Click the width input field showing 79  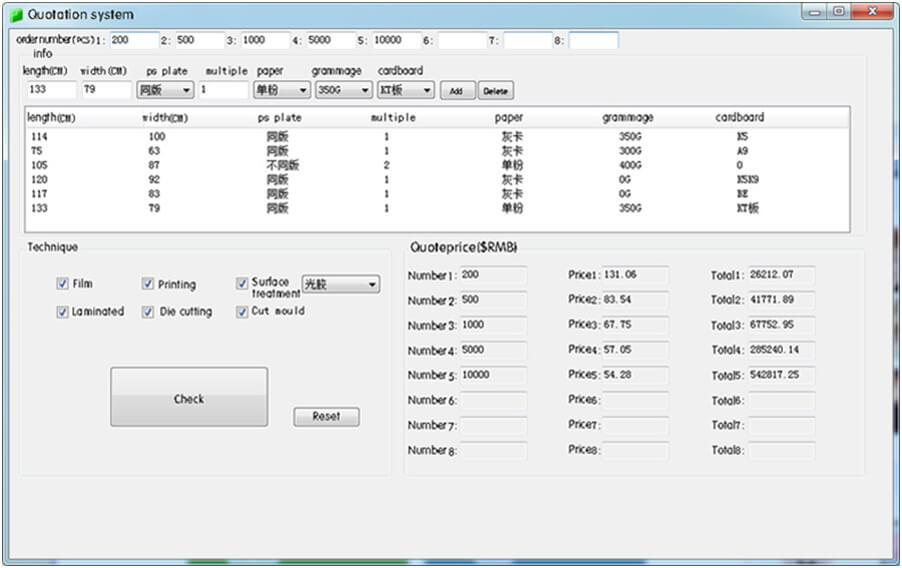click(x=106, y=90)
